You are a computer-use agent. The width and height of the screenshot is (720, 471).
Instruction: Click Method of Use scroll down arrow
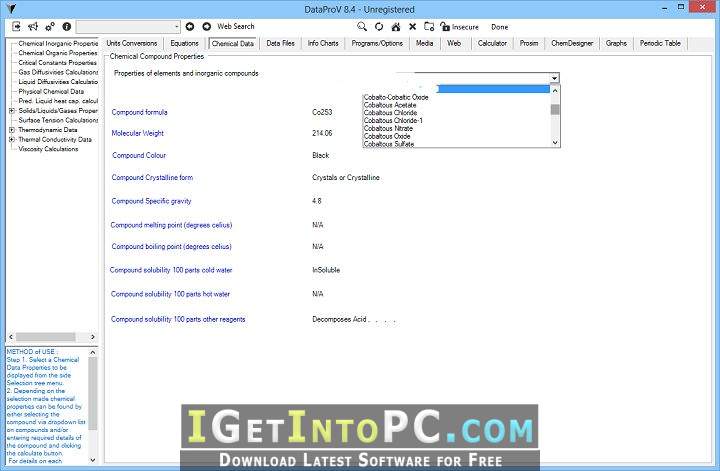[x=93, y=460]
